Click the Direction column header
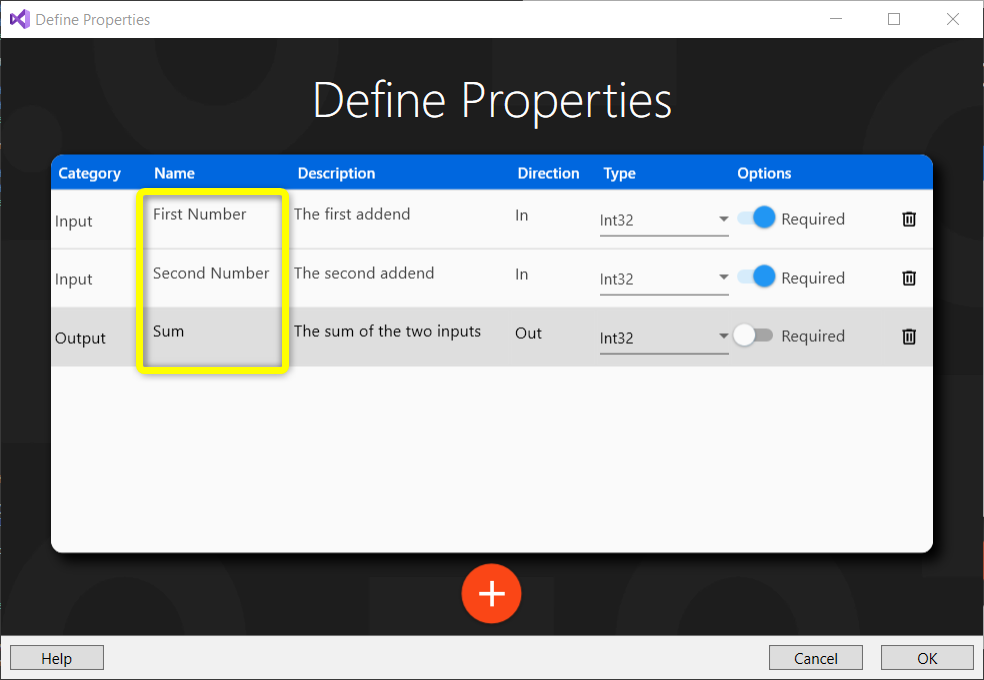 (x=548, y=172)
